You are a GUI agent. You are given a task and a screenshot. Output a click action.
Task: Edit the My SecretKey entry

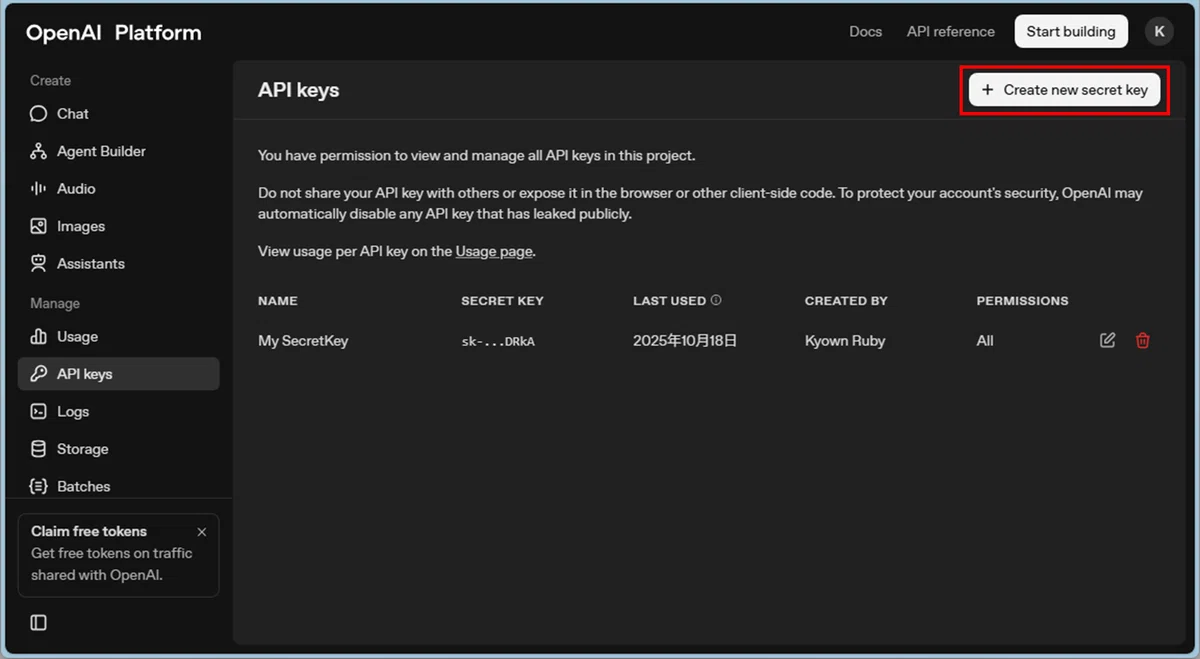1107,341
